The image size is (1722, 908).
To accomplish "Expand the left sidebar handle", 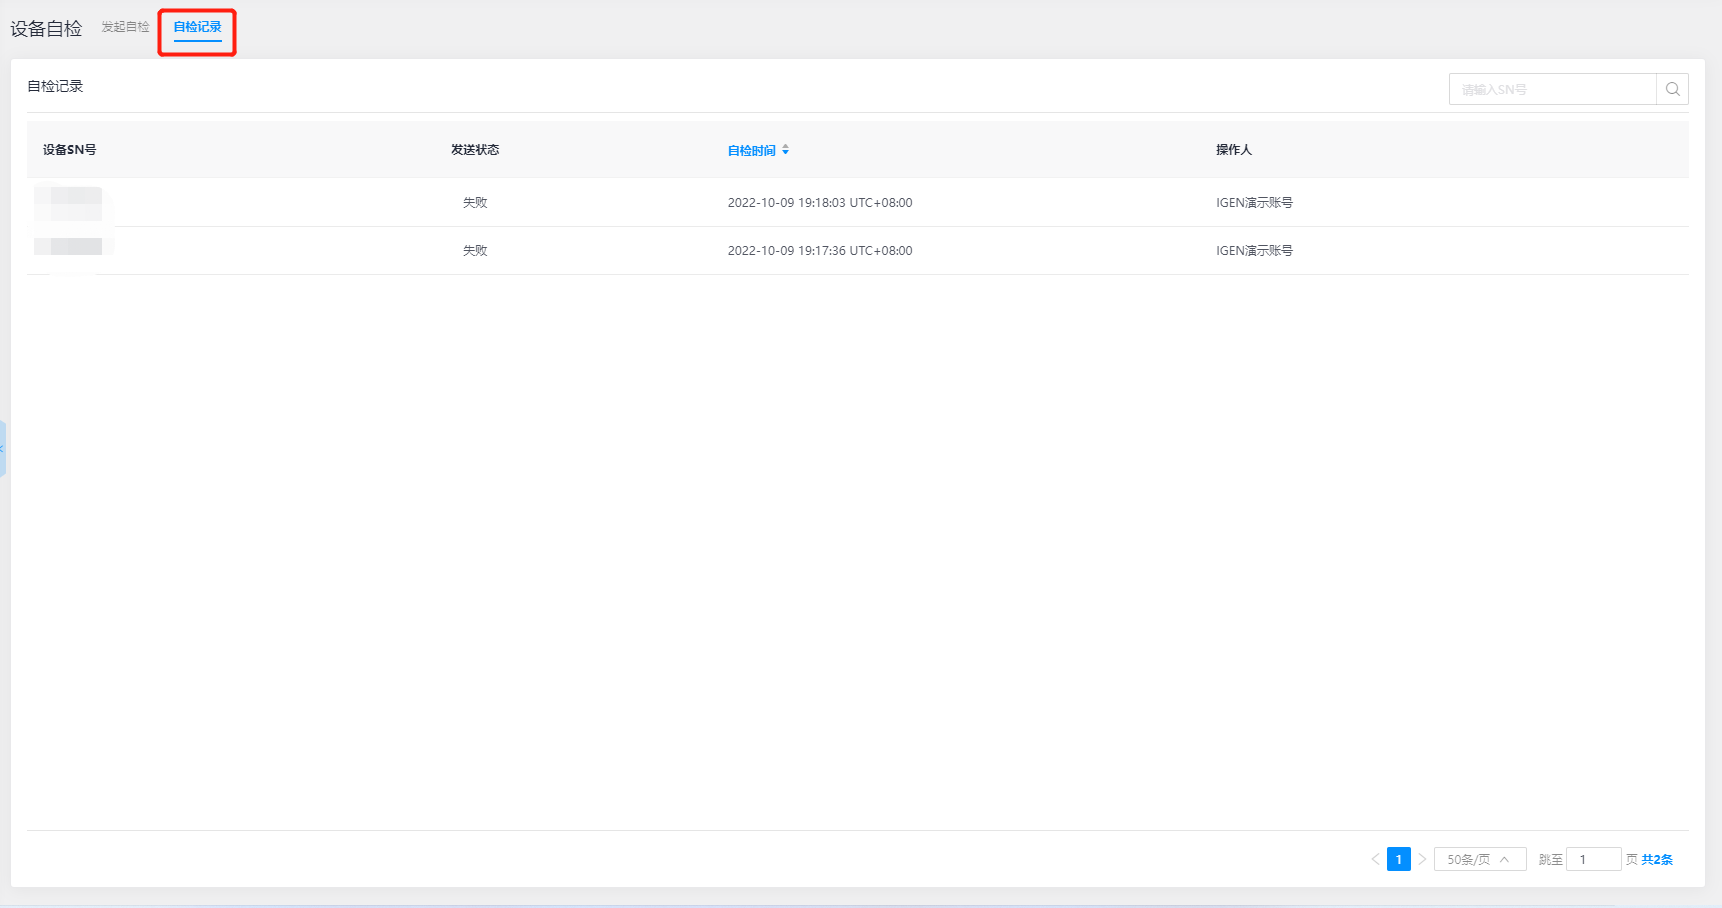I will 3,448.
